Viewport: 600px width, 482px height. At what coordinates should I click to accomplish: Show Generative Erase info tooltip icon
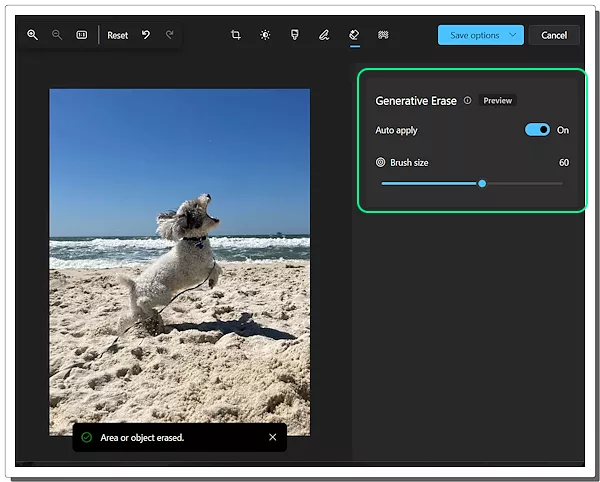pyautogui.click(x=467, y=101)
